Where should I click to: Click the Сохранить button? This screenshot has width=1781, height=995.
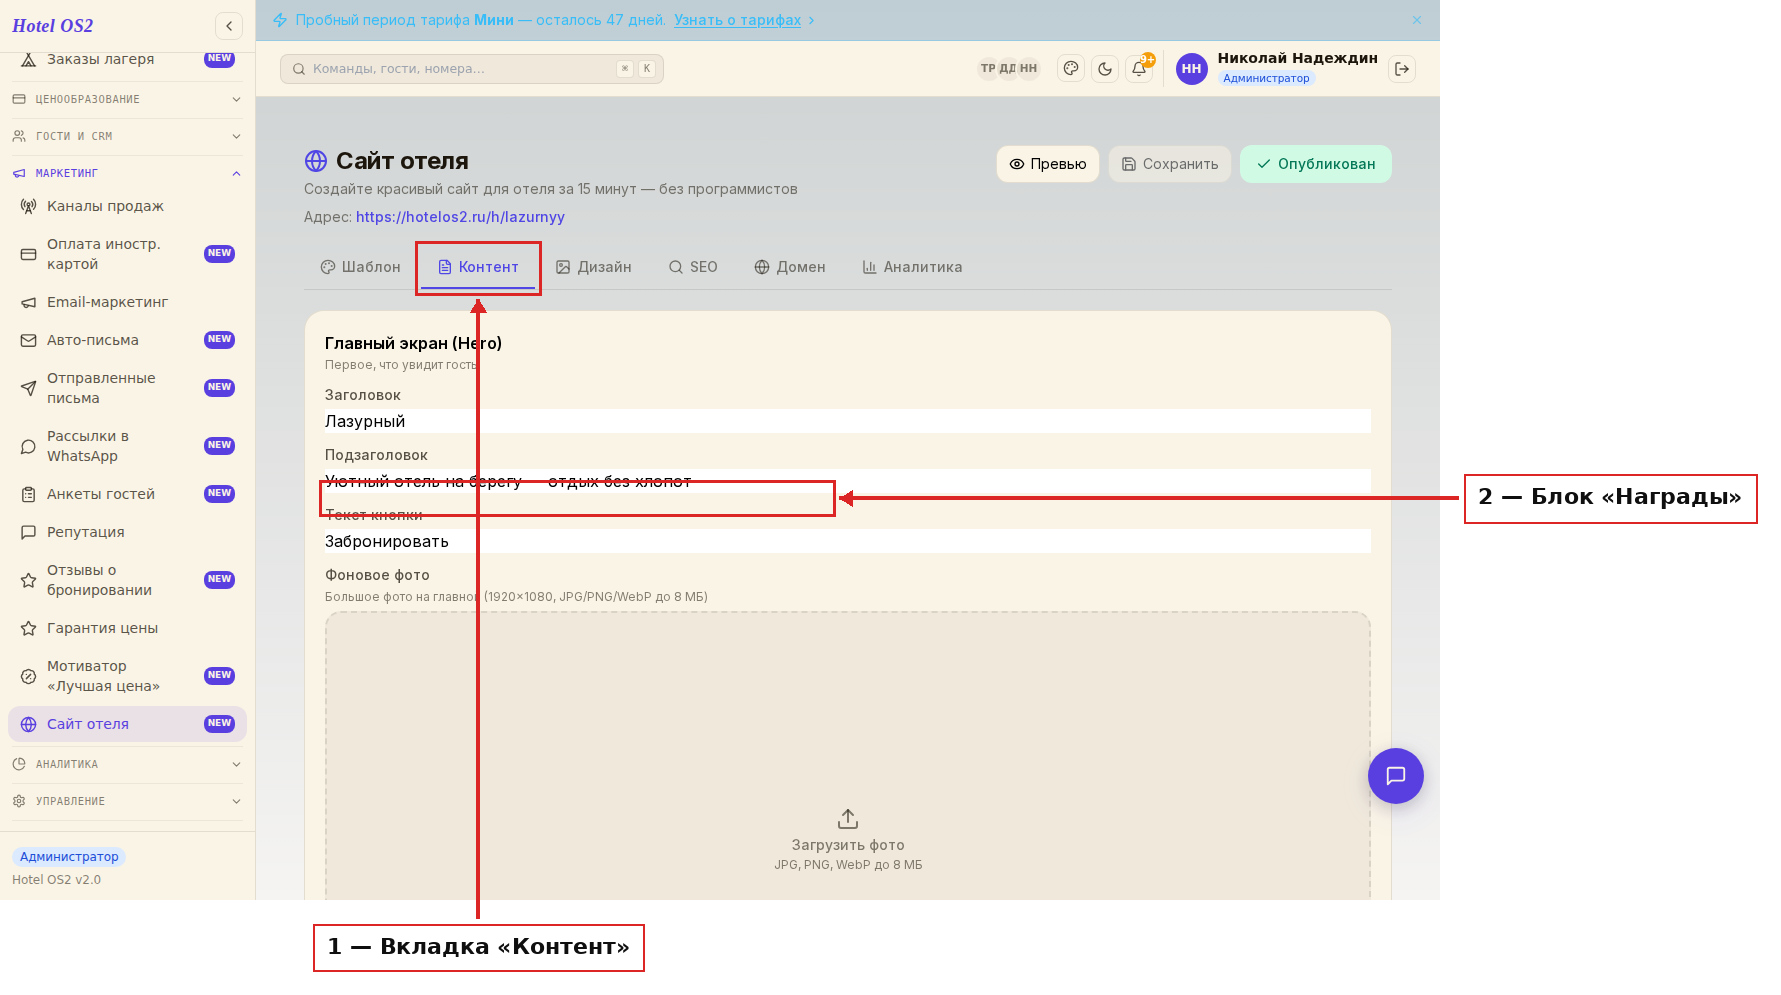pyautogui.click(x=1170, y=164)
